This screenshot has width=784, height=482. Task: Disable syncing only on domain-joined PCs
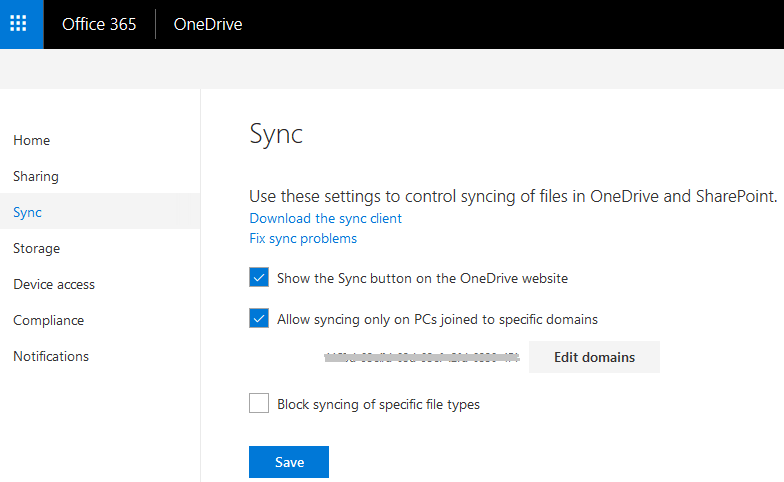259,318
